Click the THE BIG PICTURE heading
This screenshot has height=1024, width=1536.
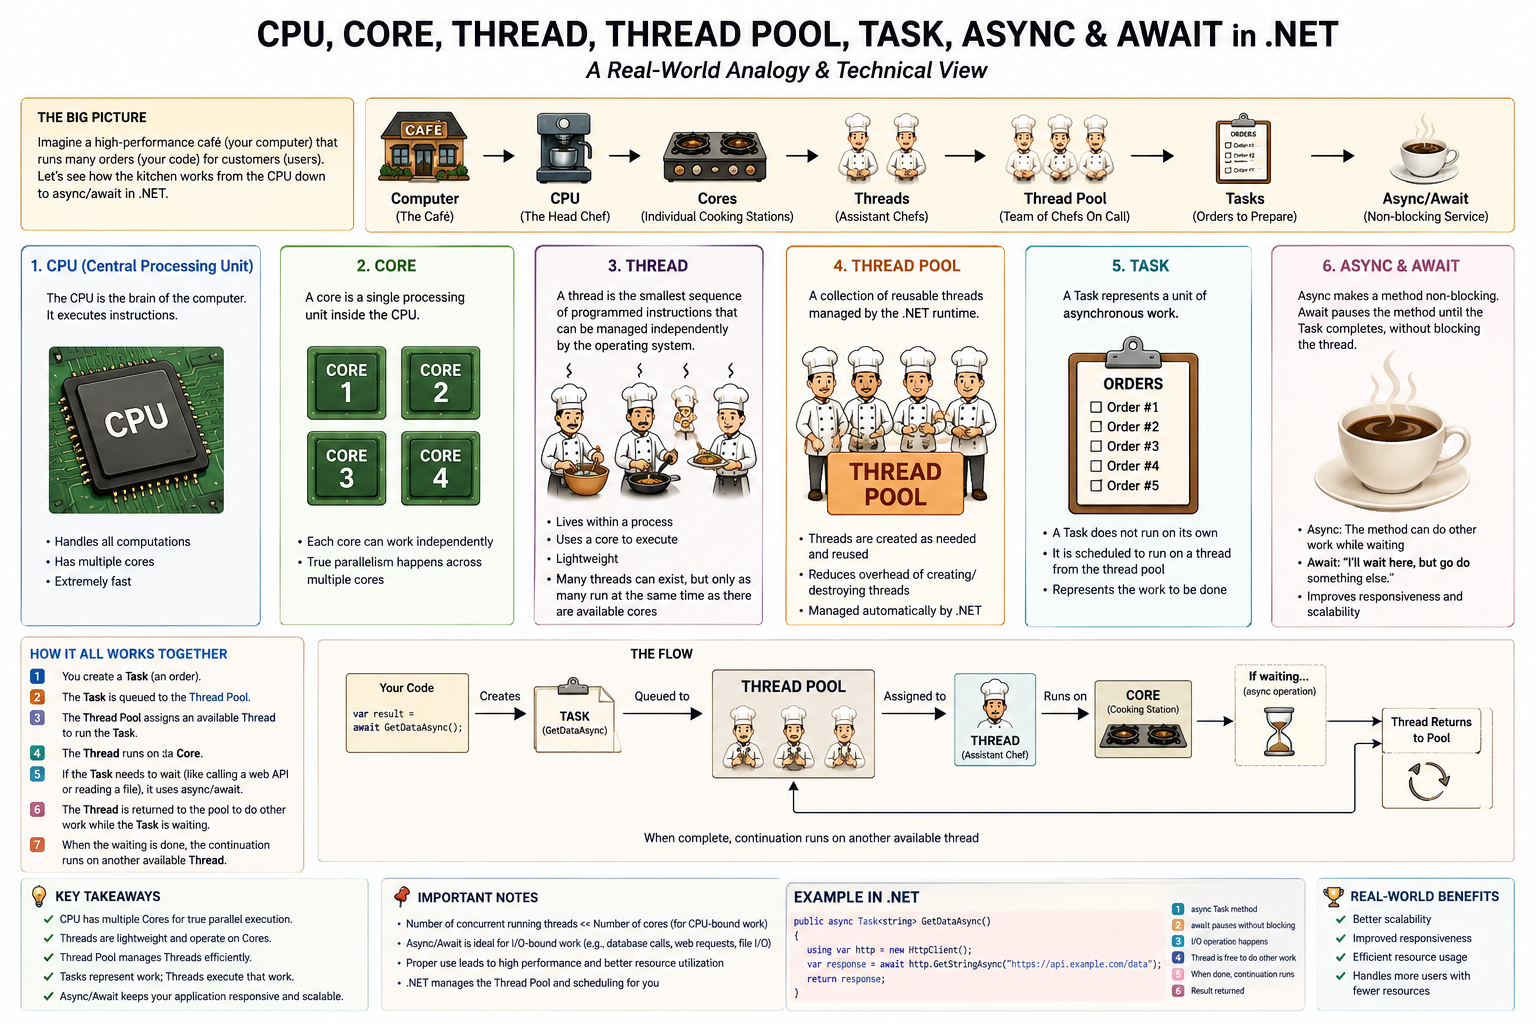(92, 117)
